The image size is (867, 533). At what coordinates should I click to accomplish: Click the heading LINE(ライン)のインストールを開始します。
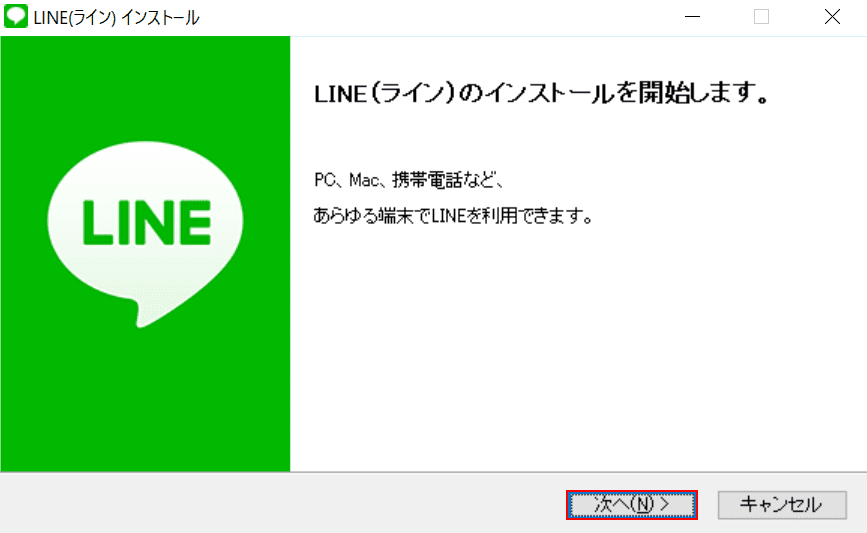[x=542, y=93]
